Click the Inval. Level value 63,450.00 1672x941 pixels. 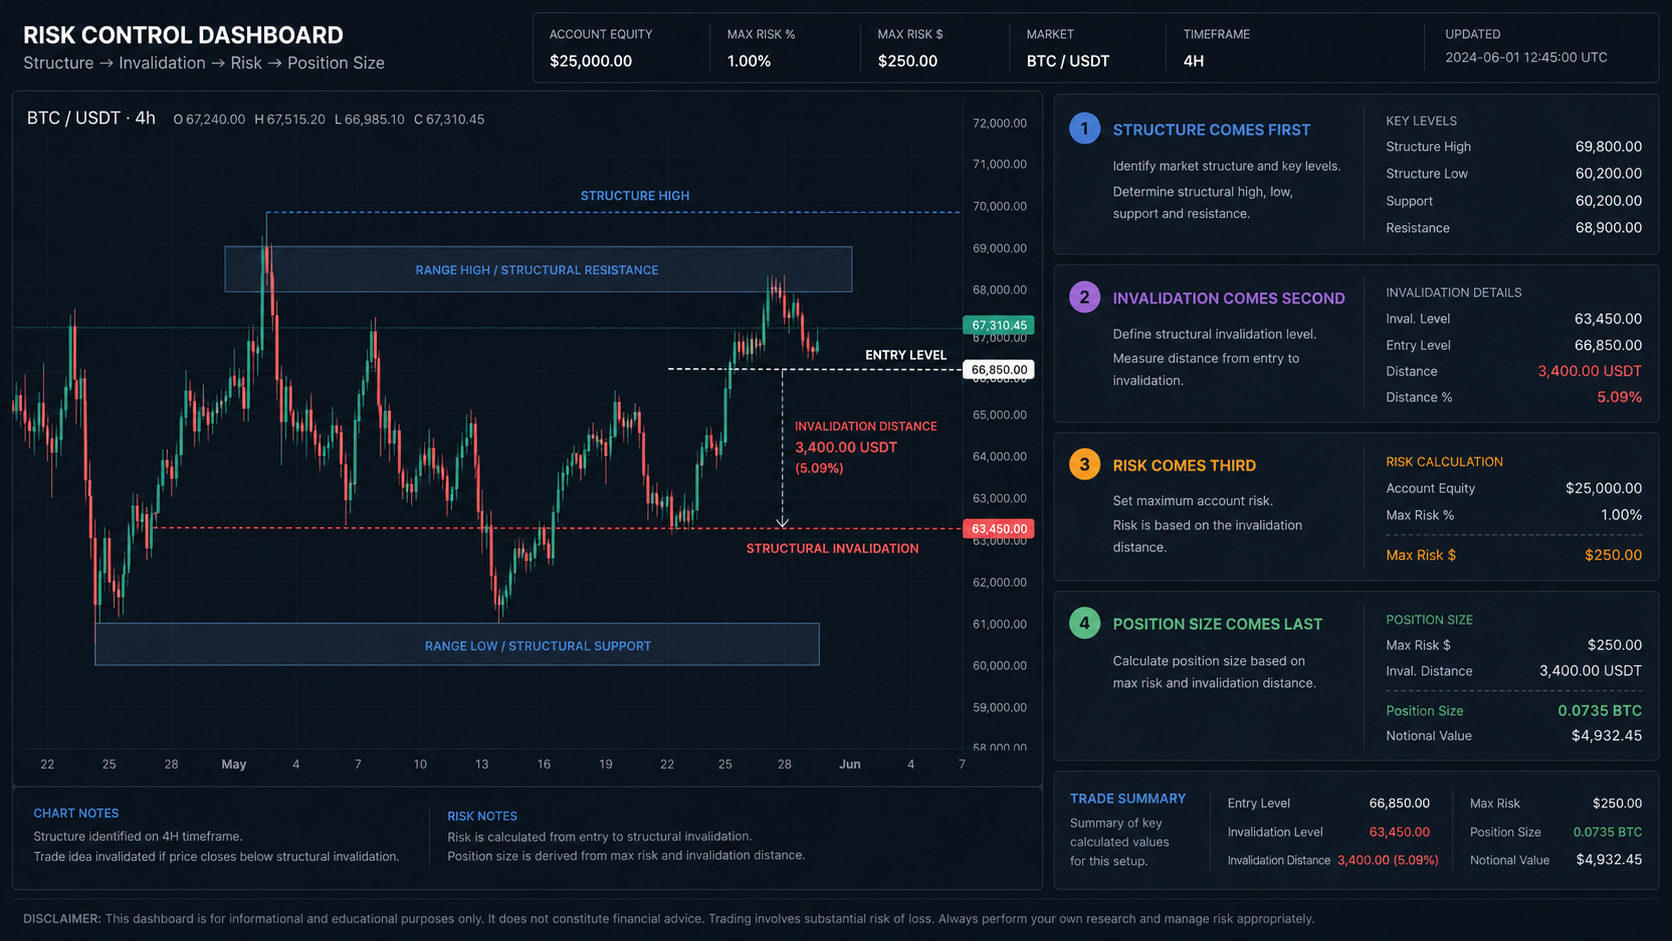coord(1608,319)
